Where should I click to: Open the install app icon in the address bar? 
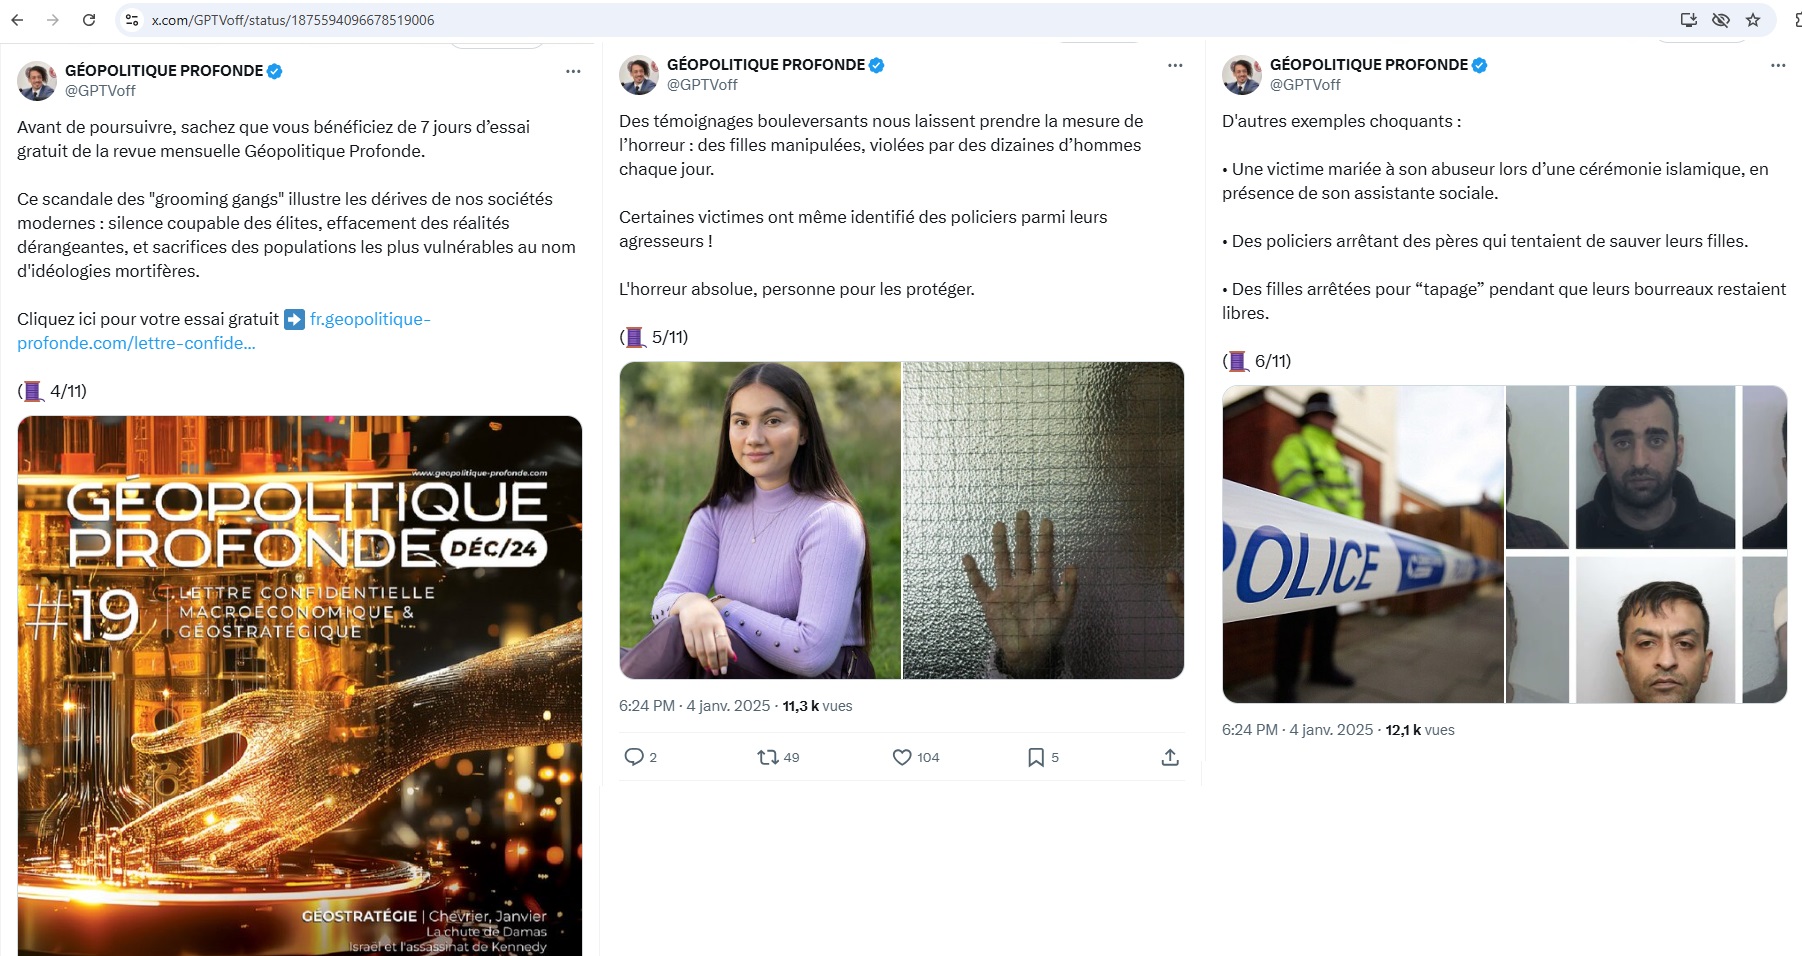(x=1689, y=20)
